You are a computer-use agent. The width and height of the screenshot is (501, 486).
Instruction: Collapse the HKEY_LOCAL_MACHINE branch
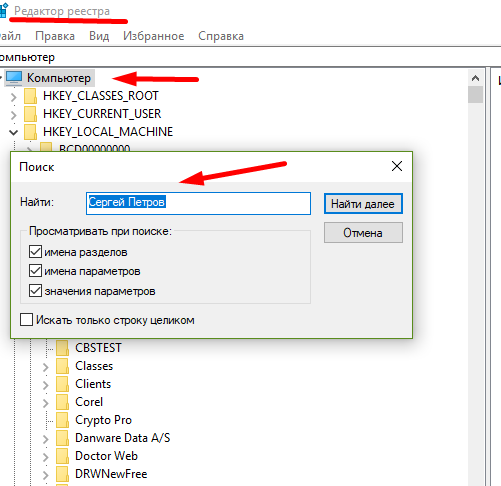click(x=13, y=133)
